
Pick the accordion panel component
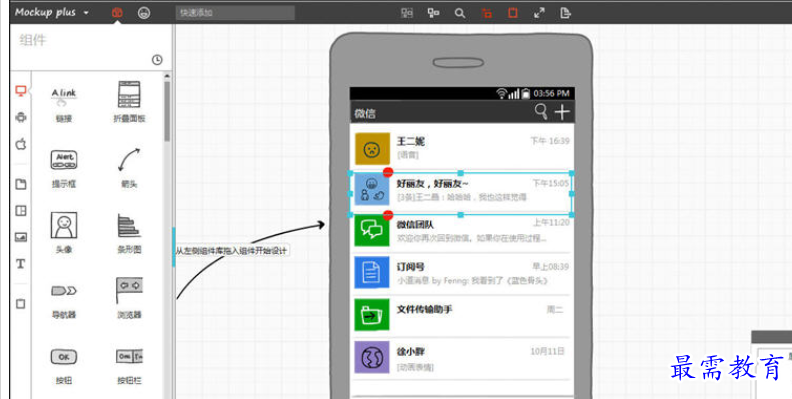[129, 102]
